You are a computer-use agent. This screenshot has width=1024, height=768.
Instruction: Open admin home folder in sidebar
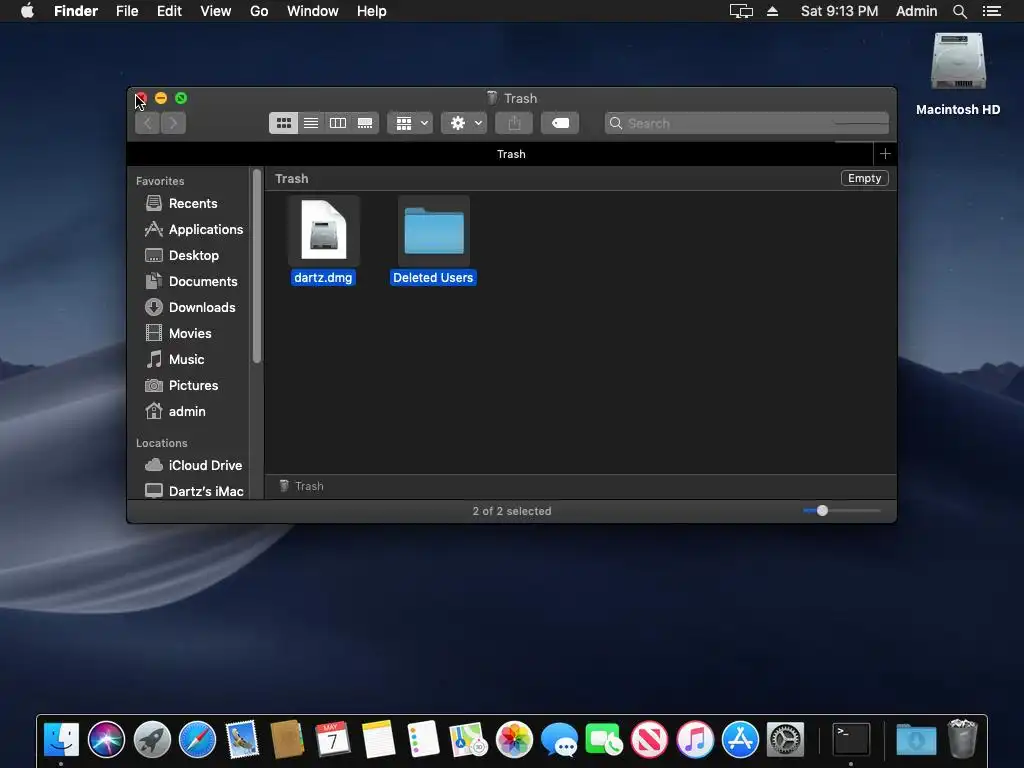pos(175,411)
